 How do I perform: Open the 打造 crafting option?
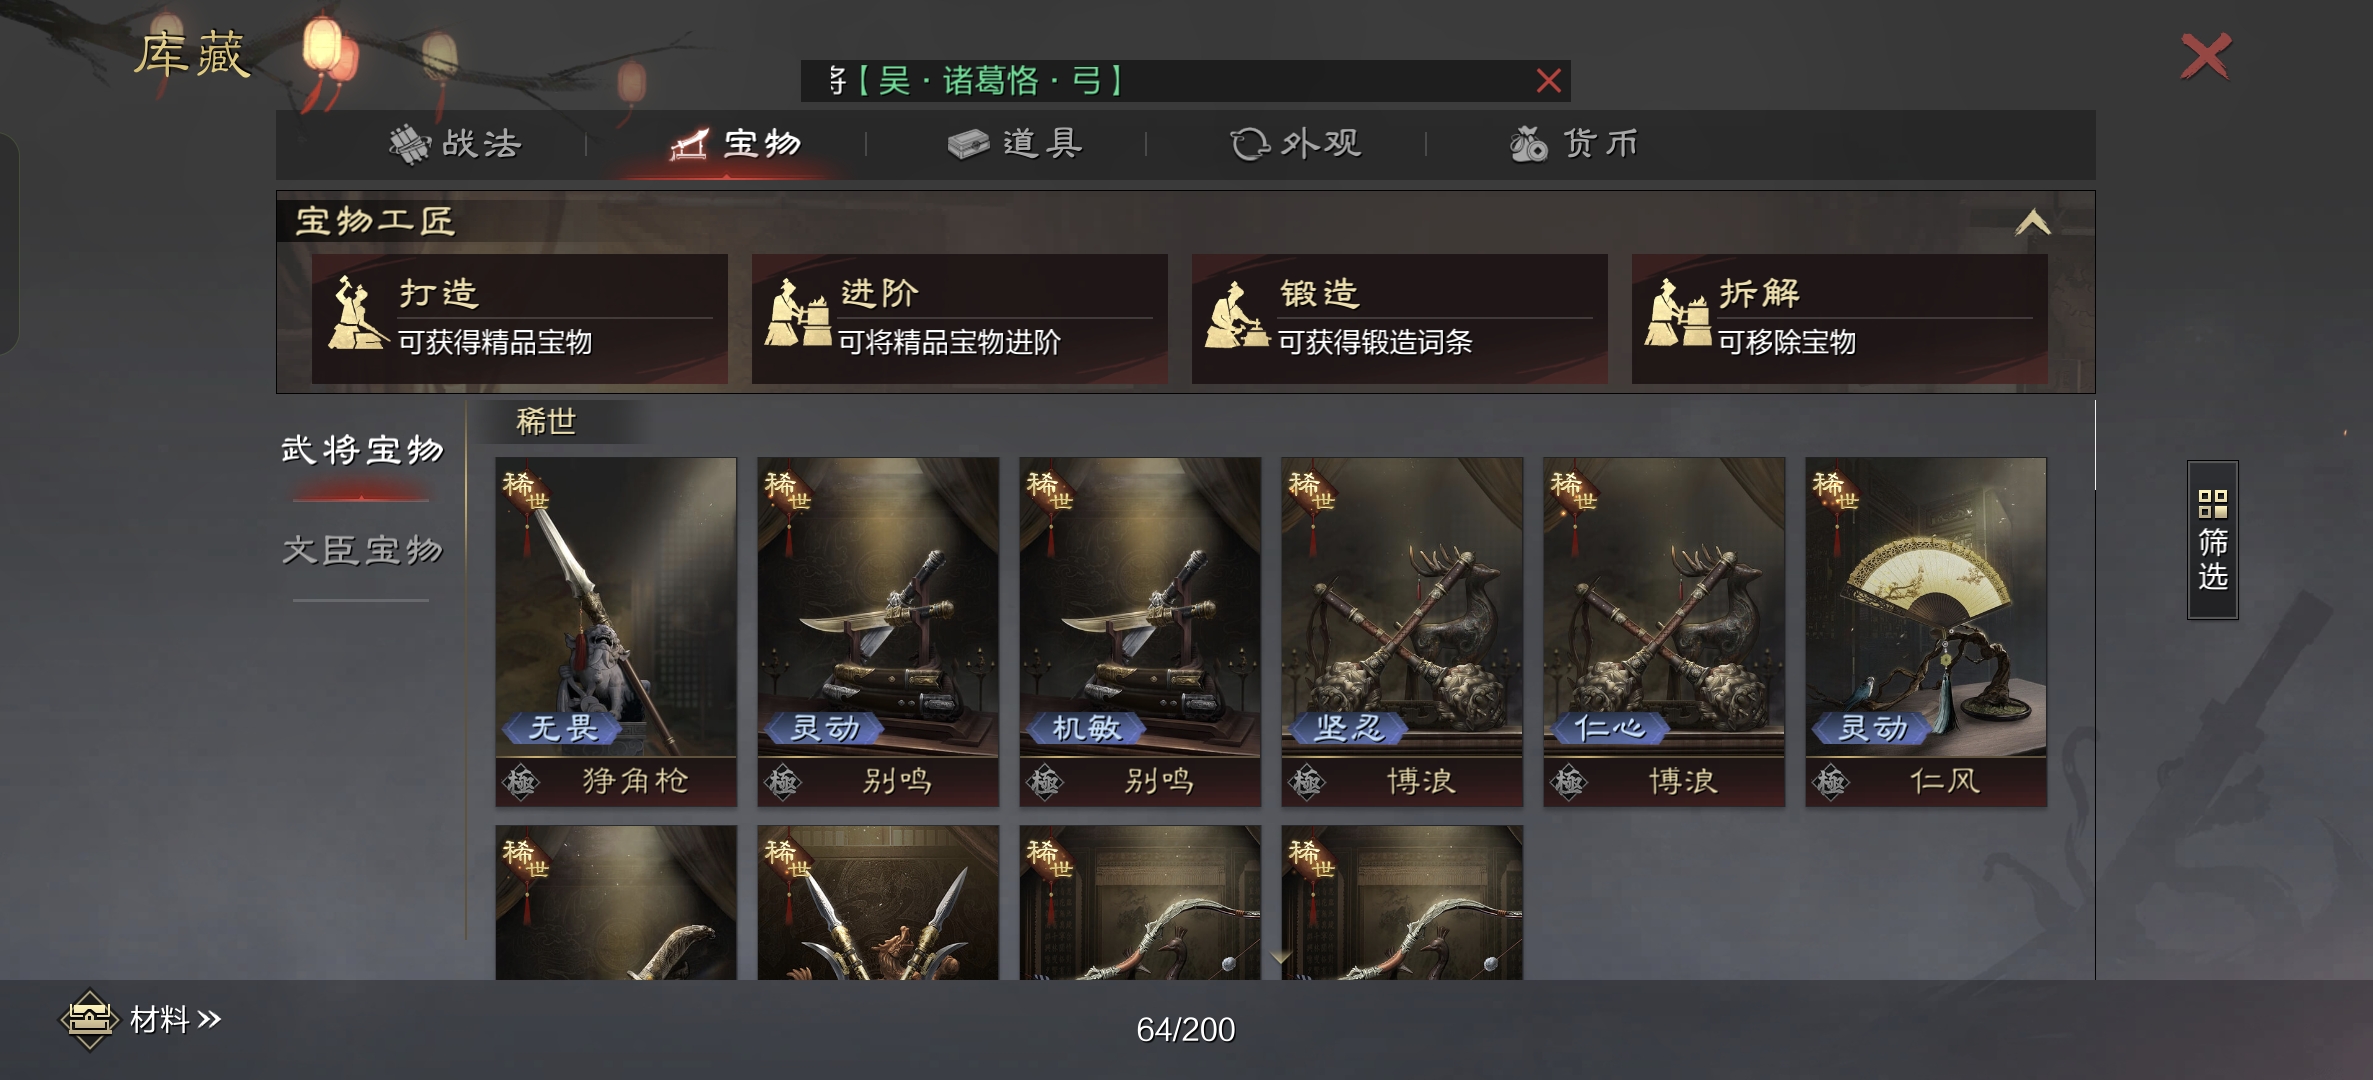click(x=519, y=318)
